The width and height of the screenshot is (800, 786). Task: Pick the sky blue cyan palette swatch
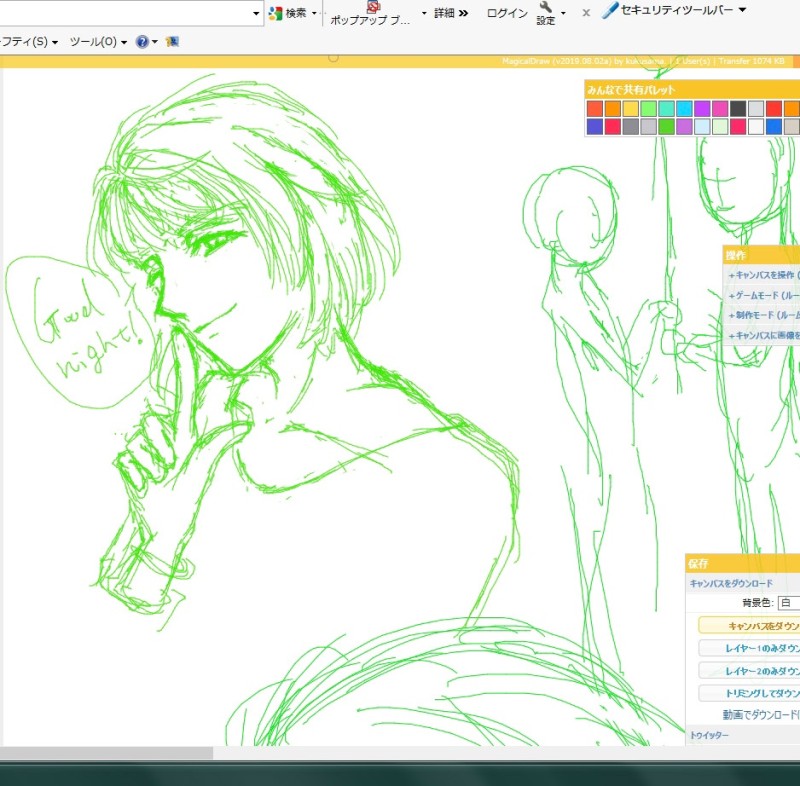tap(684, 108)
